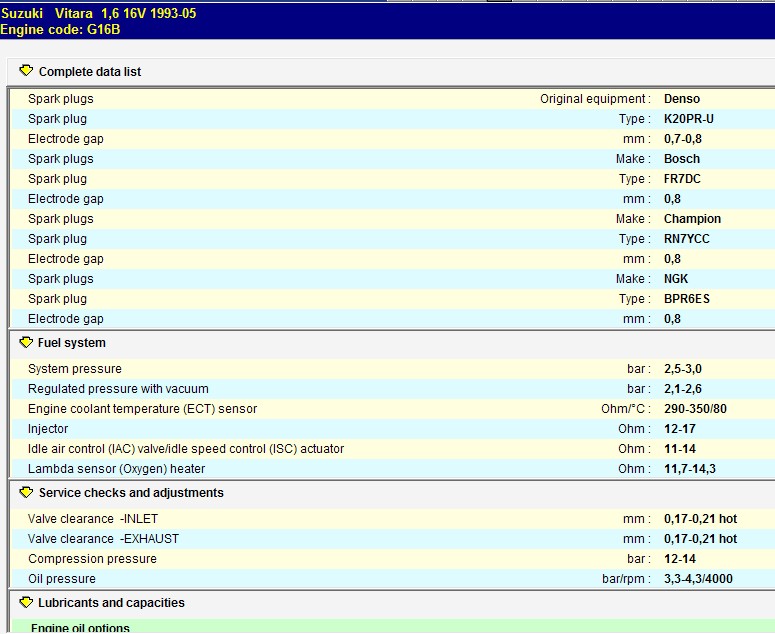
Task: Collapse the Complete data list heading text
Action: (x=89, y=72)
